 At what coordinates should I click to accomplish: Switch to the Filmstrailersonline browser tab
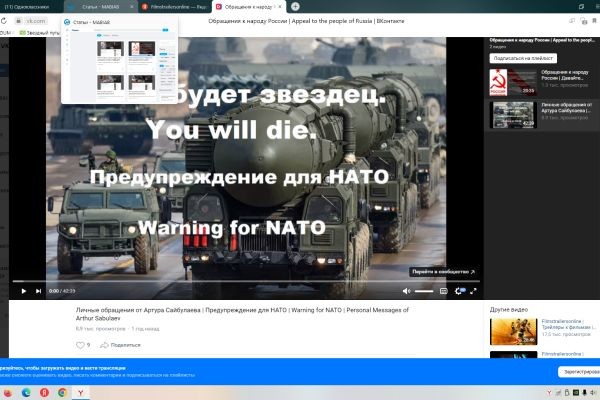click(174, 7)
